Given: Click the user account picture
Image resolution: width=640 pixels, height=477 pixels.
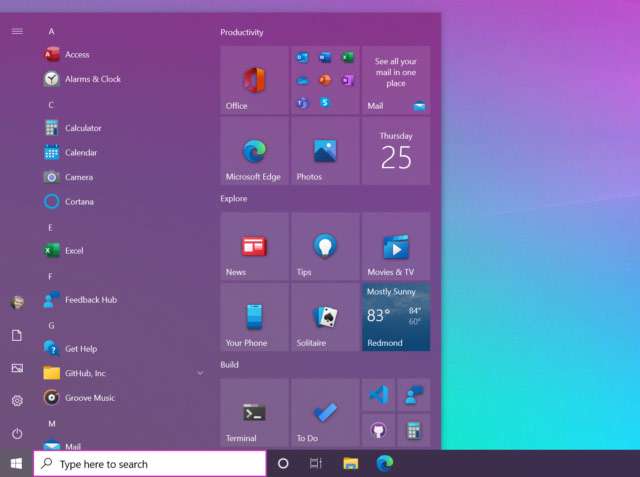Looking at the screenshot, I should pos(17,302).
